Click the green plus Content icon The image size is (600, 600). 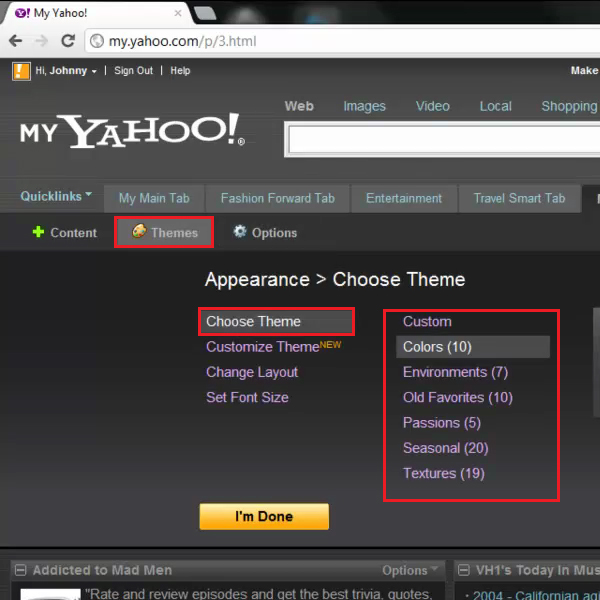pyautogui.click(x=38, y=232)
